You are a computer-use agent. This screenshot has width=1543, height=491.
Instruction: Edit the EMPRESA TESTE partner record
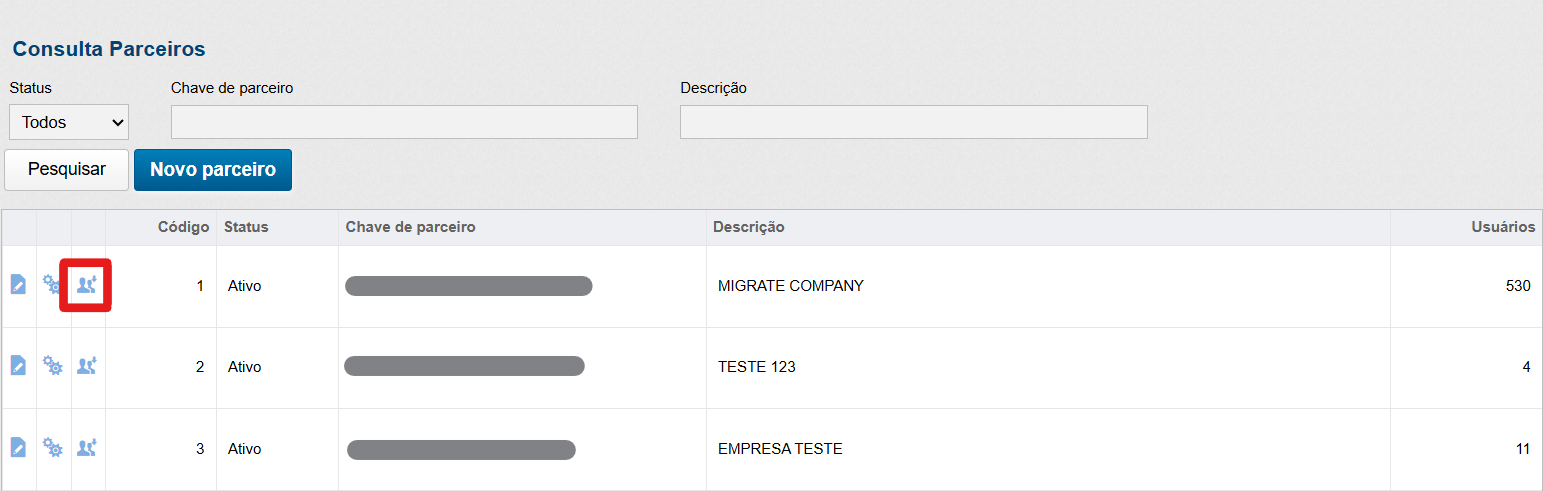point(18,447)
